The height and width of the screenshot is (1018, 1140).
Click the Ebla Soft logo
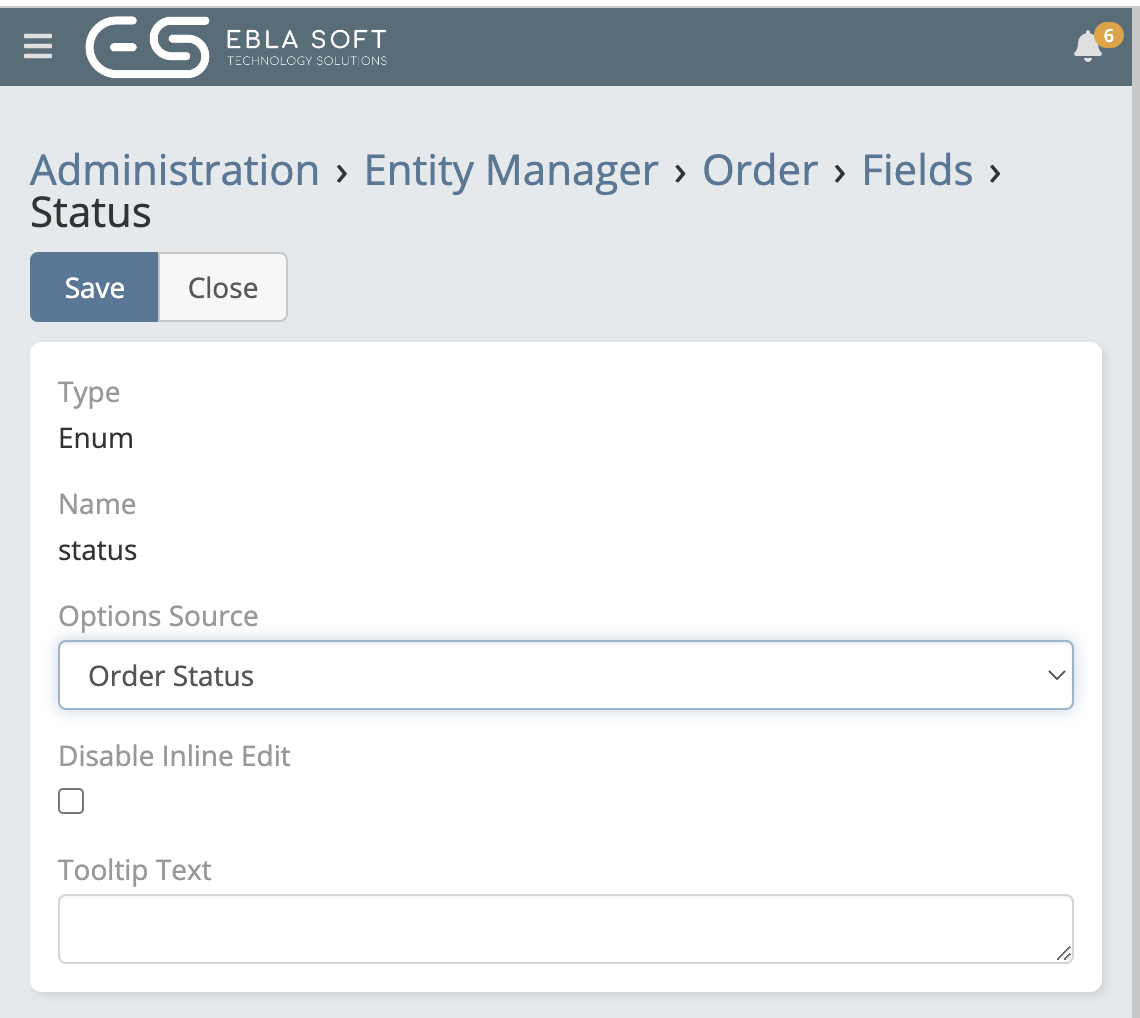(148, 46)
